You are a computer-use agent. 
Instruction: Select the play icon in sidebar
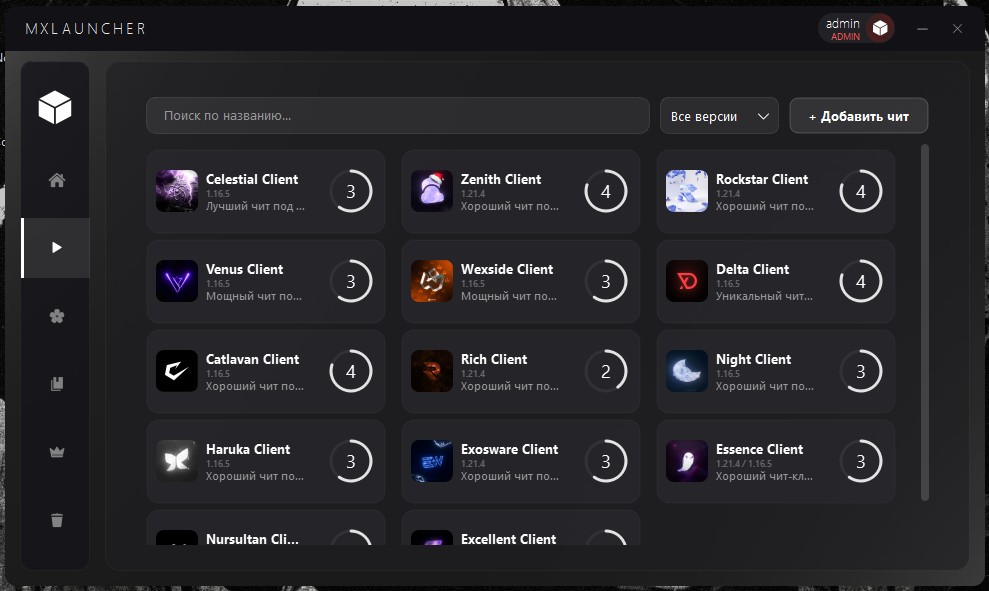point(56,248)
